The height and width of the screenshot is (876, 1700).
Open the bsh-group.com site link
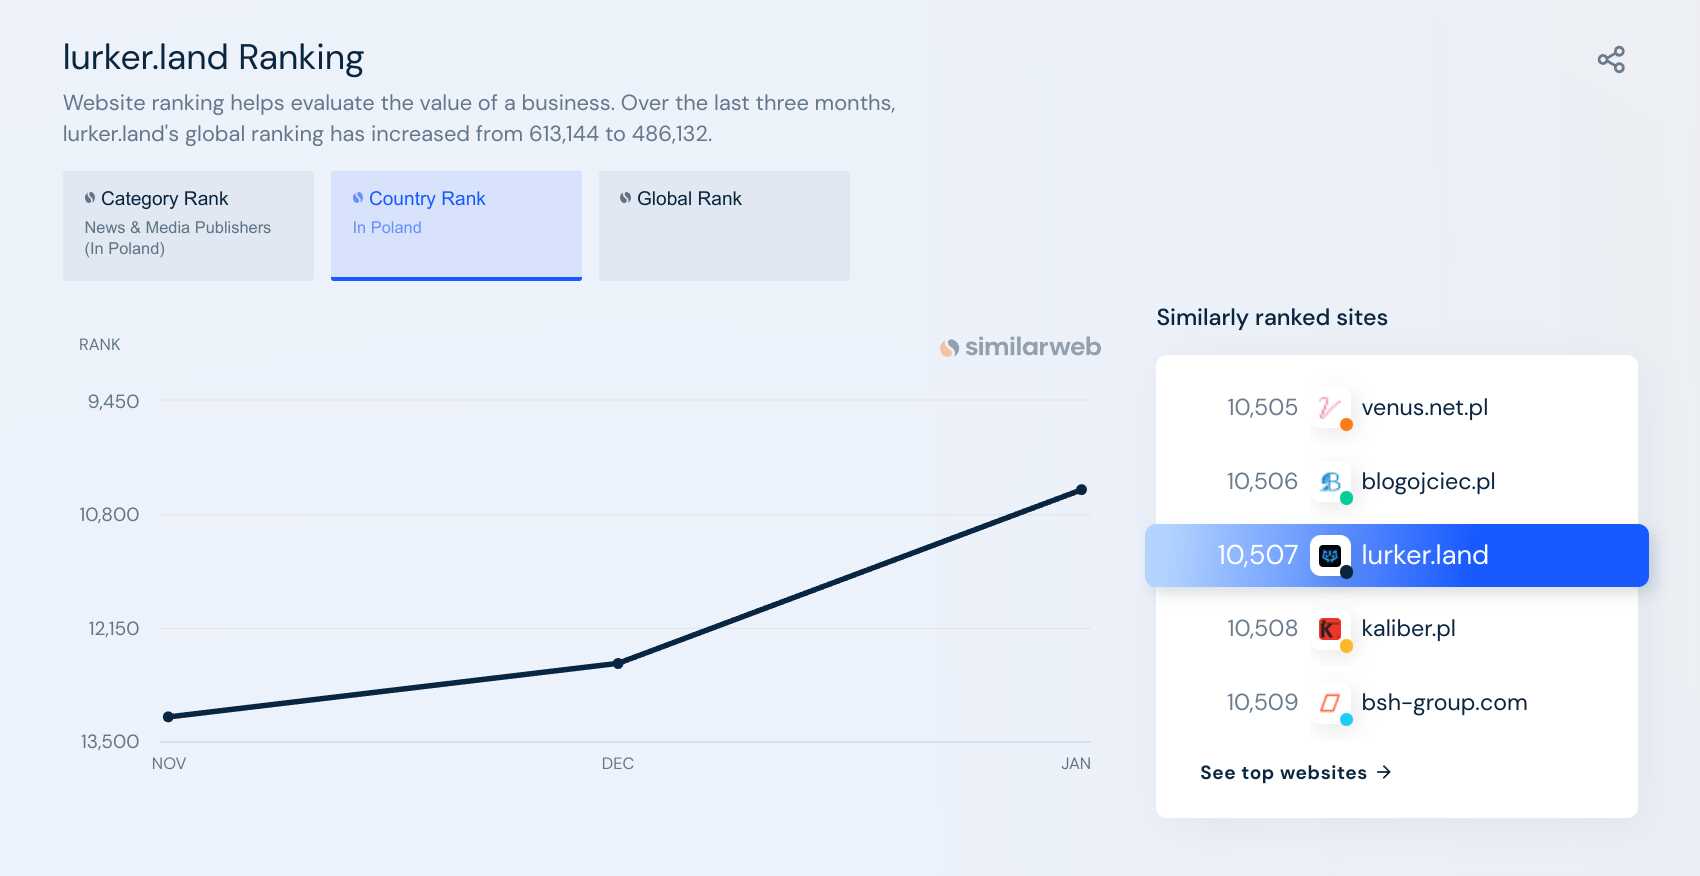[x=1444, y=703]
